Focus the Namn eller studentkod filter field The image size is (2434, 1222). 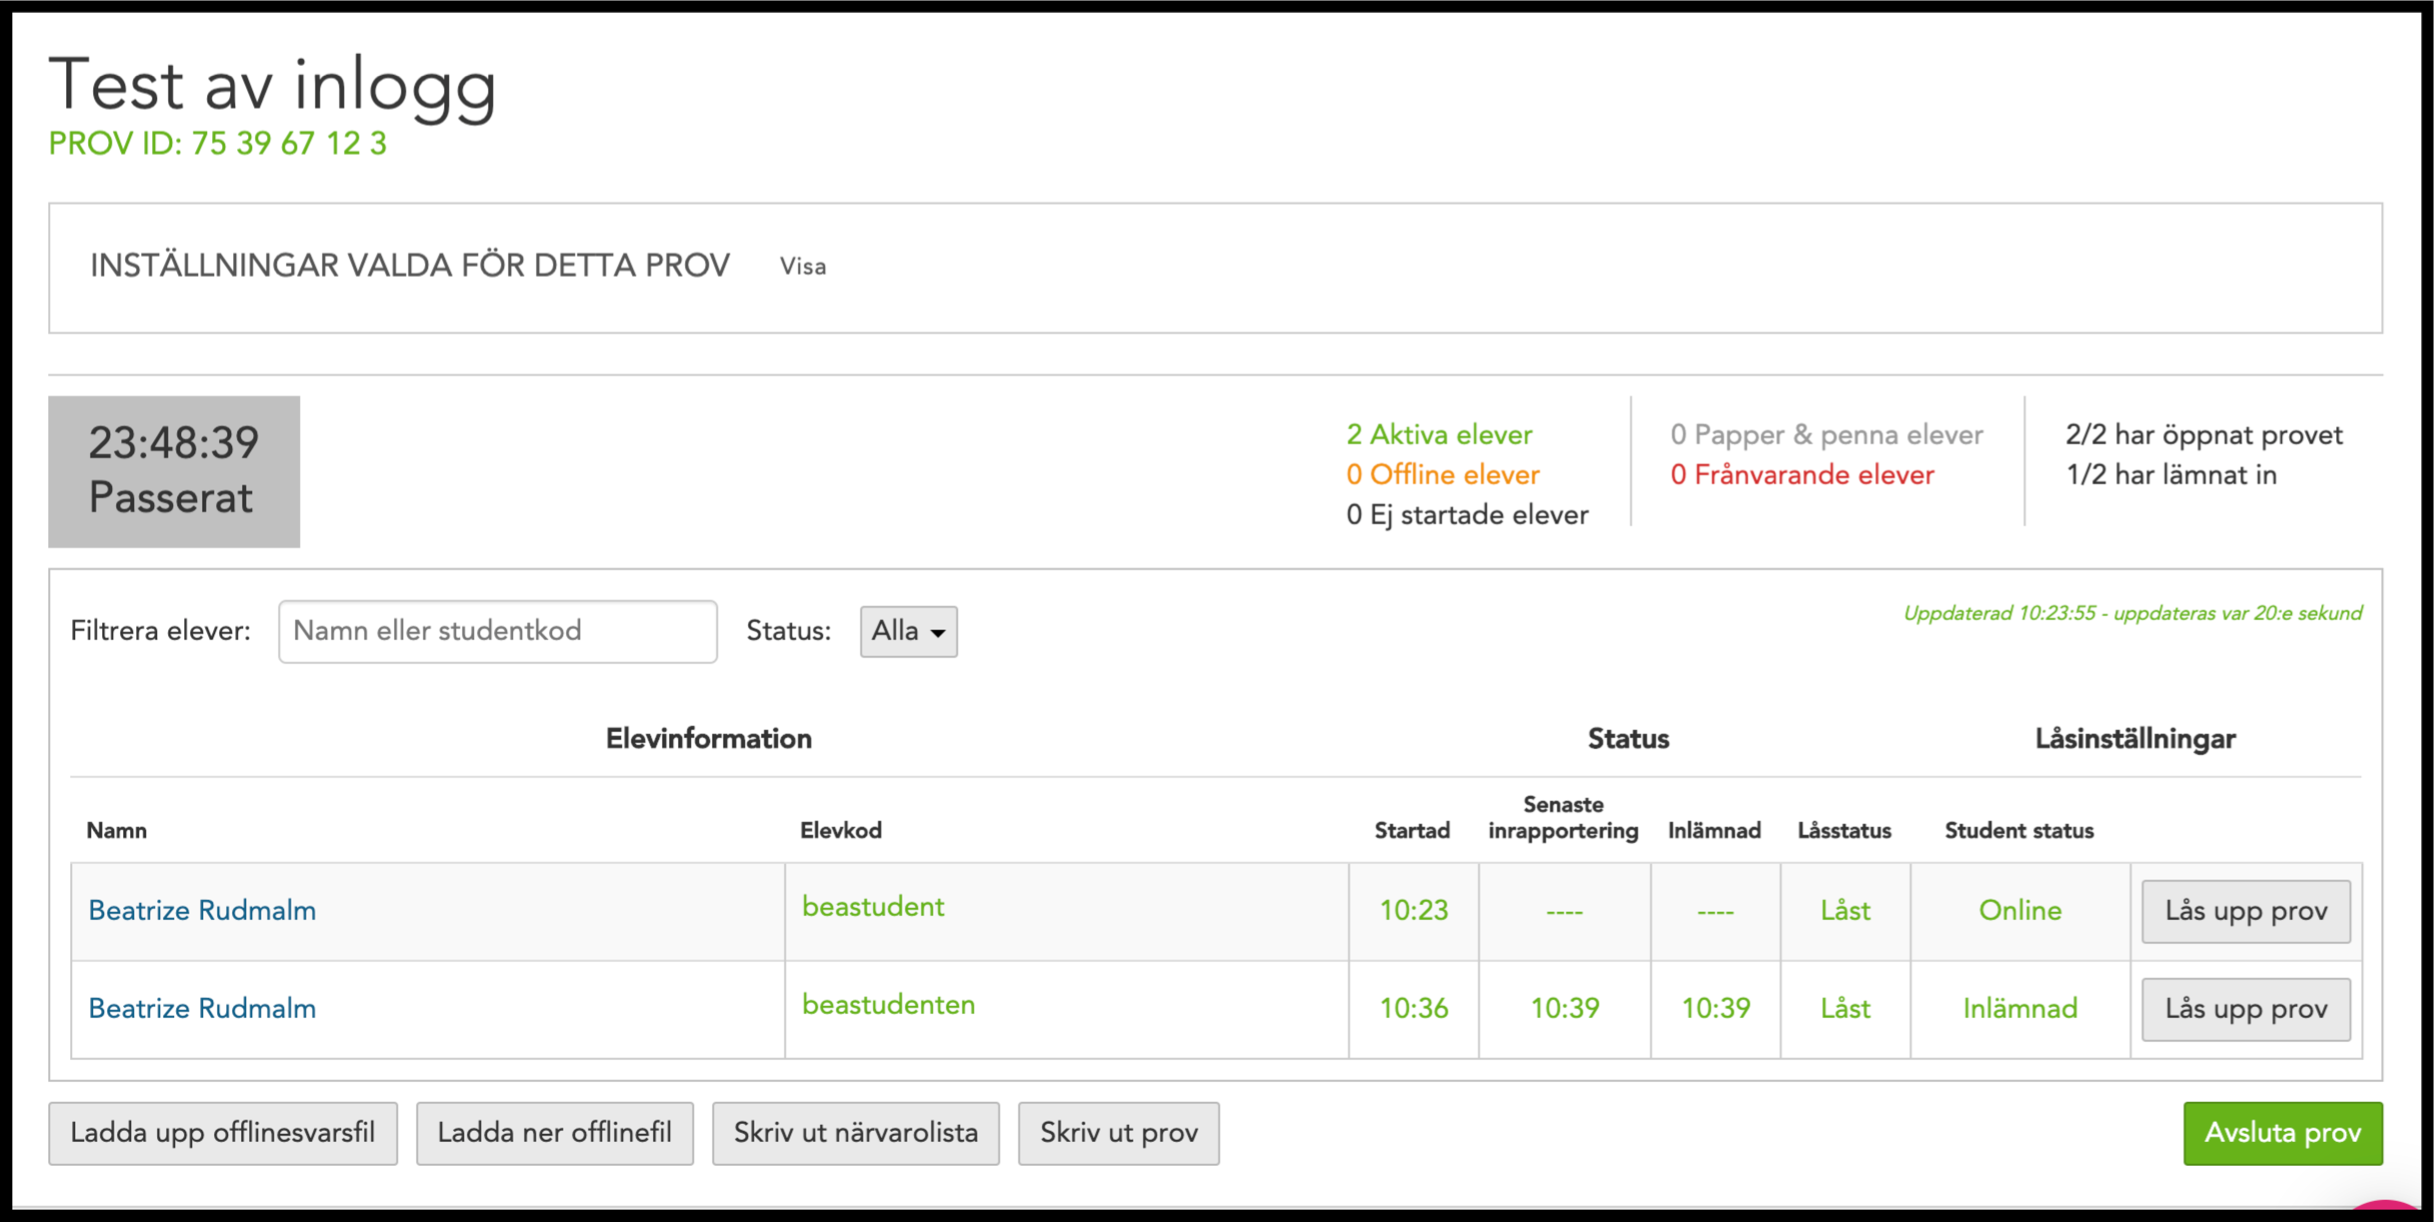click(x=498, y=631)
